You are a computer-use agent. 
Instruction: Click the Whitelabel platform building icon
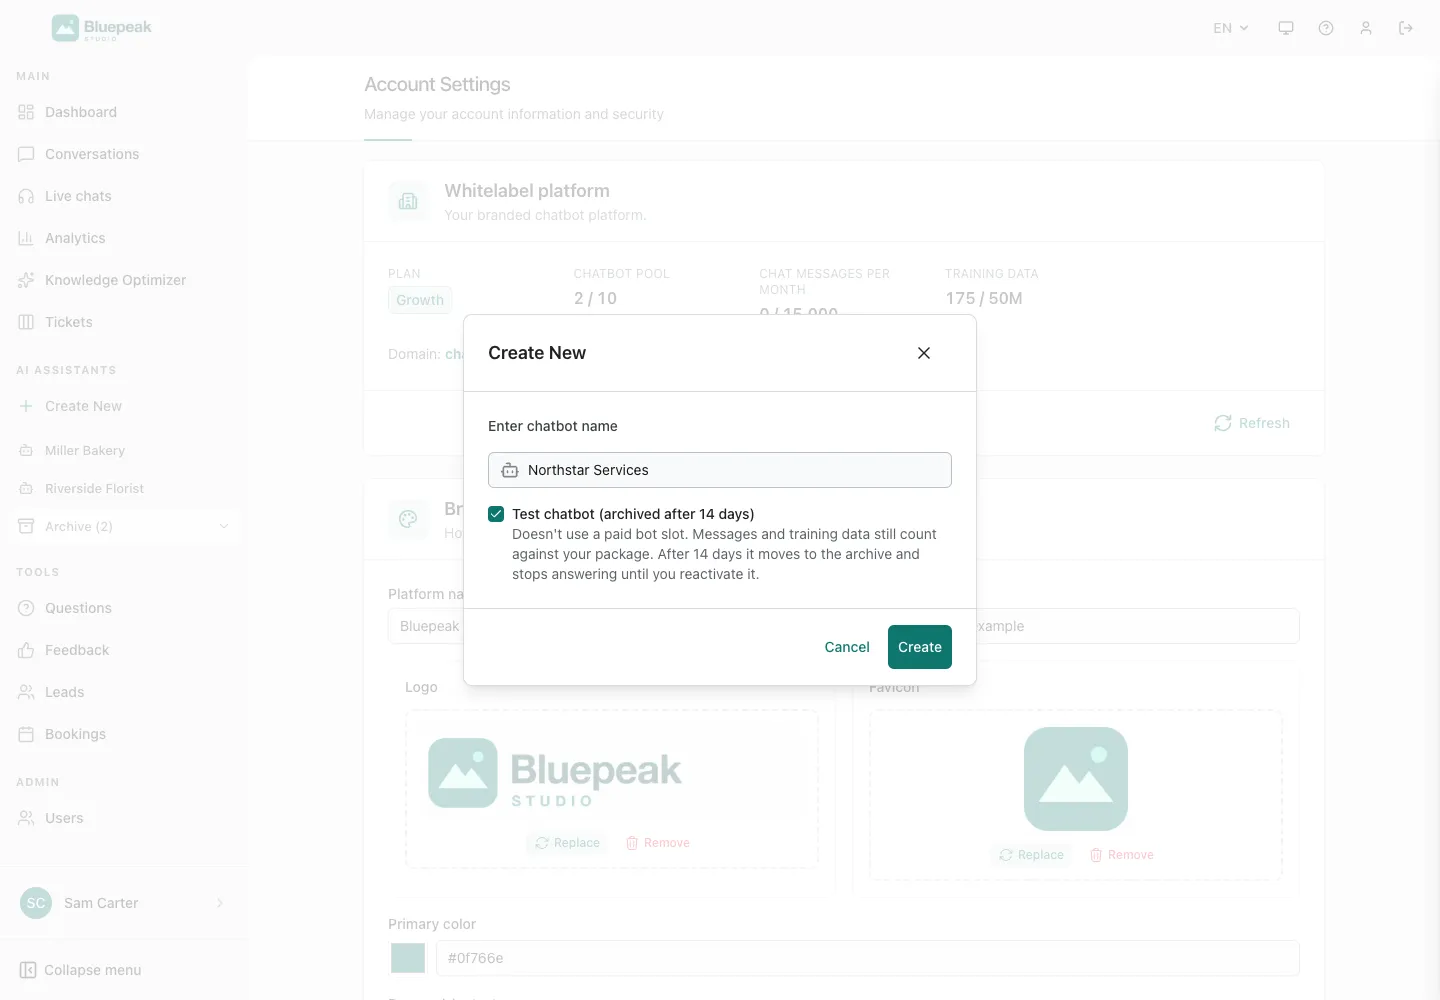point(408,201)
